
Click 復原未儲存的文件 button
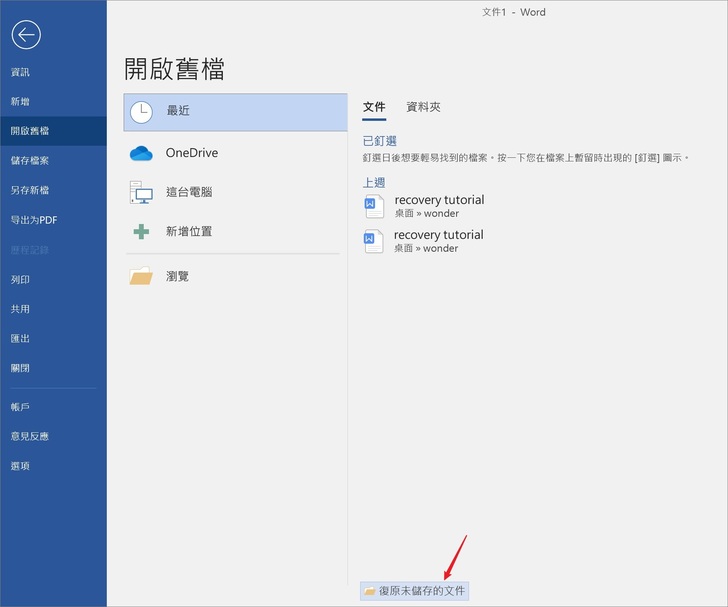pos(414,591)
